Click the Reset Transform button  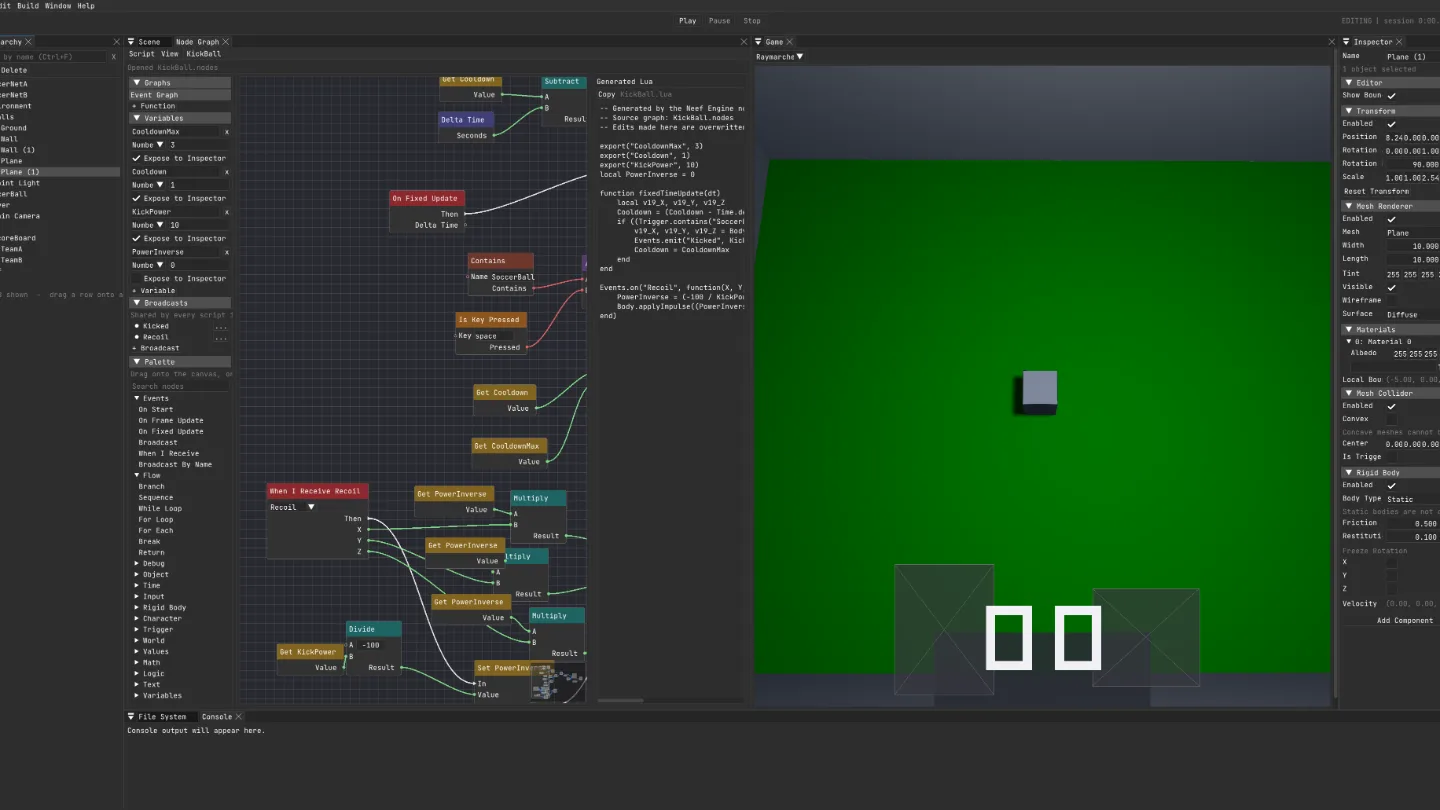[x=1377, y=191]
